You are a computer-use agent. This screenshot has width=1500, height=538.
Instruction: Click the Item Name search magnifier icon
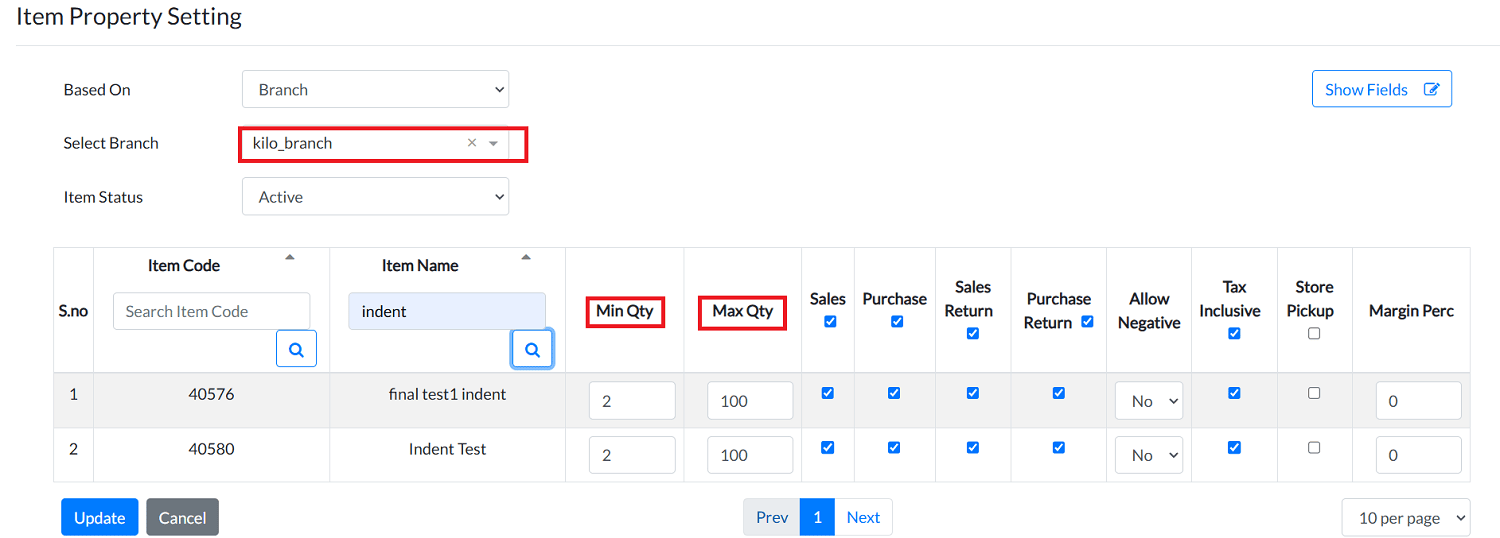532,349
